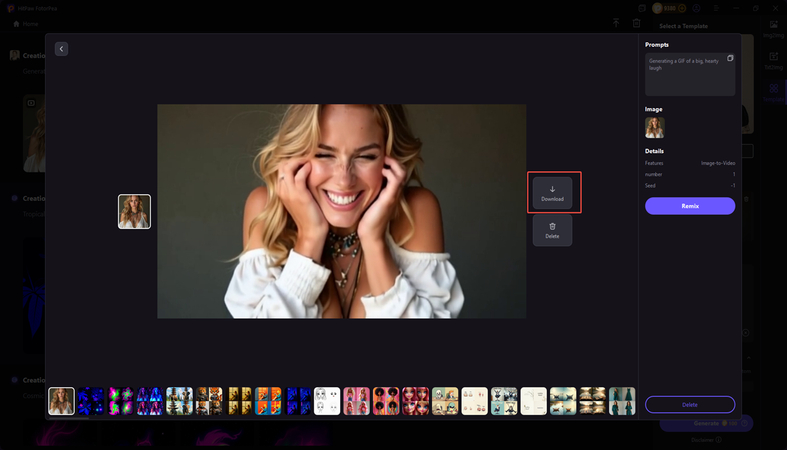Click the Disclaimer link in the background window
Image resolution: width=787 pixels, height=450 pixels.
[x=706, y=440]
